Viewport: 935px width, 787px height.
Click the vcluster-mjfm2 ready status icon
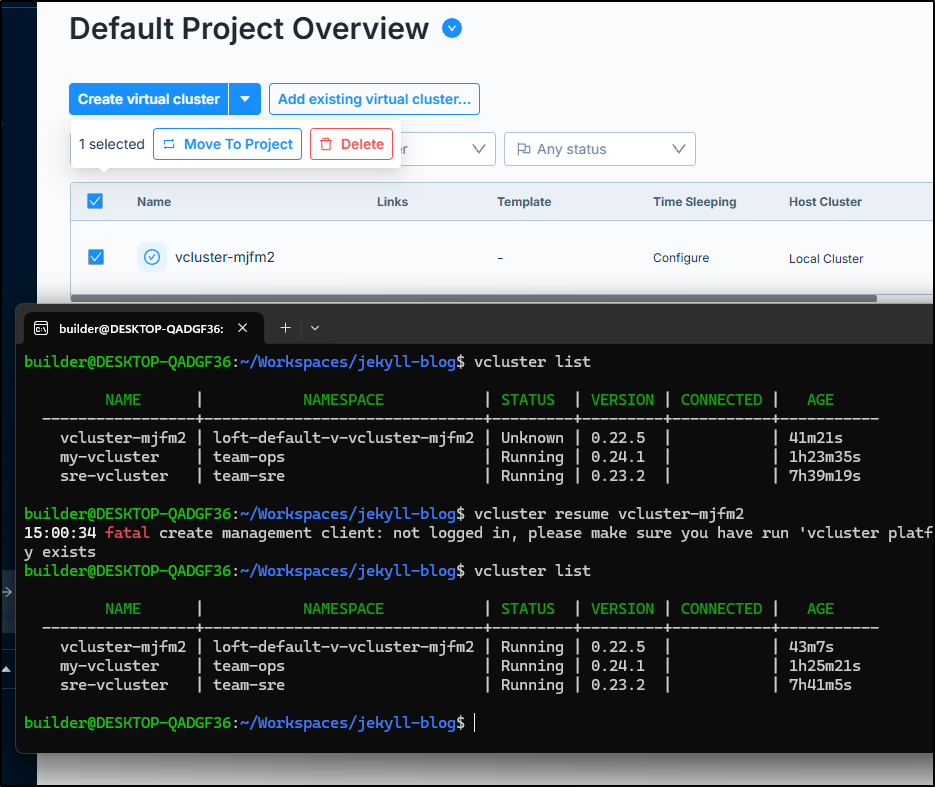point(152,257)
